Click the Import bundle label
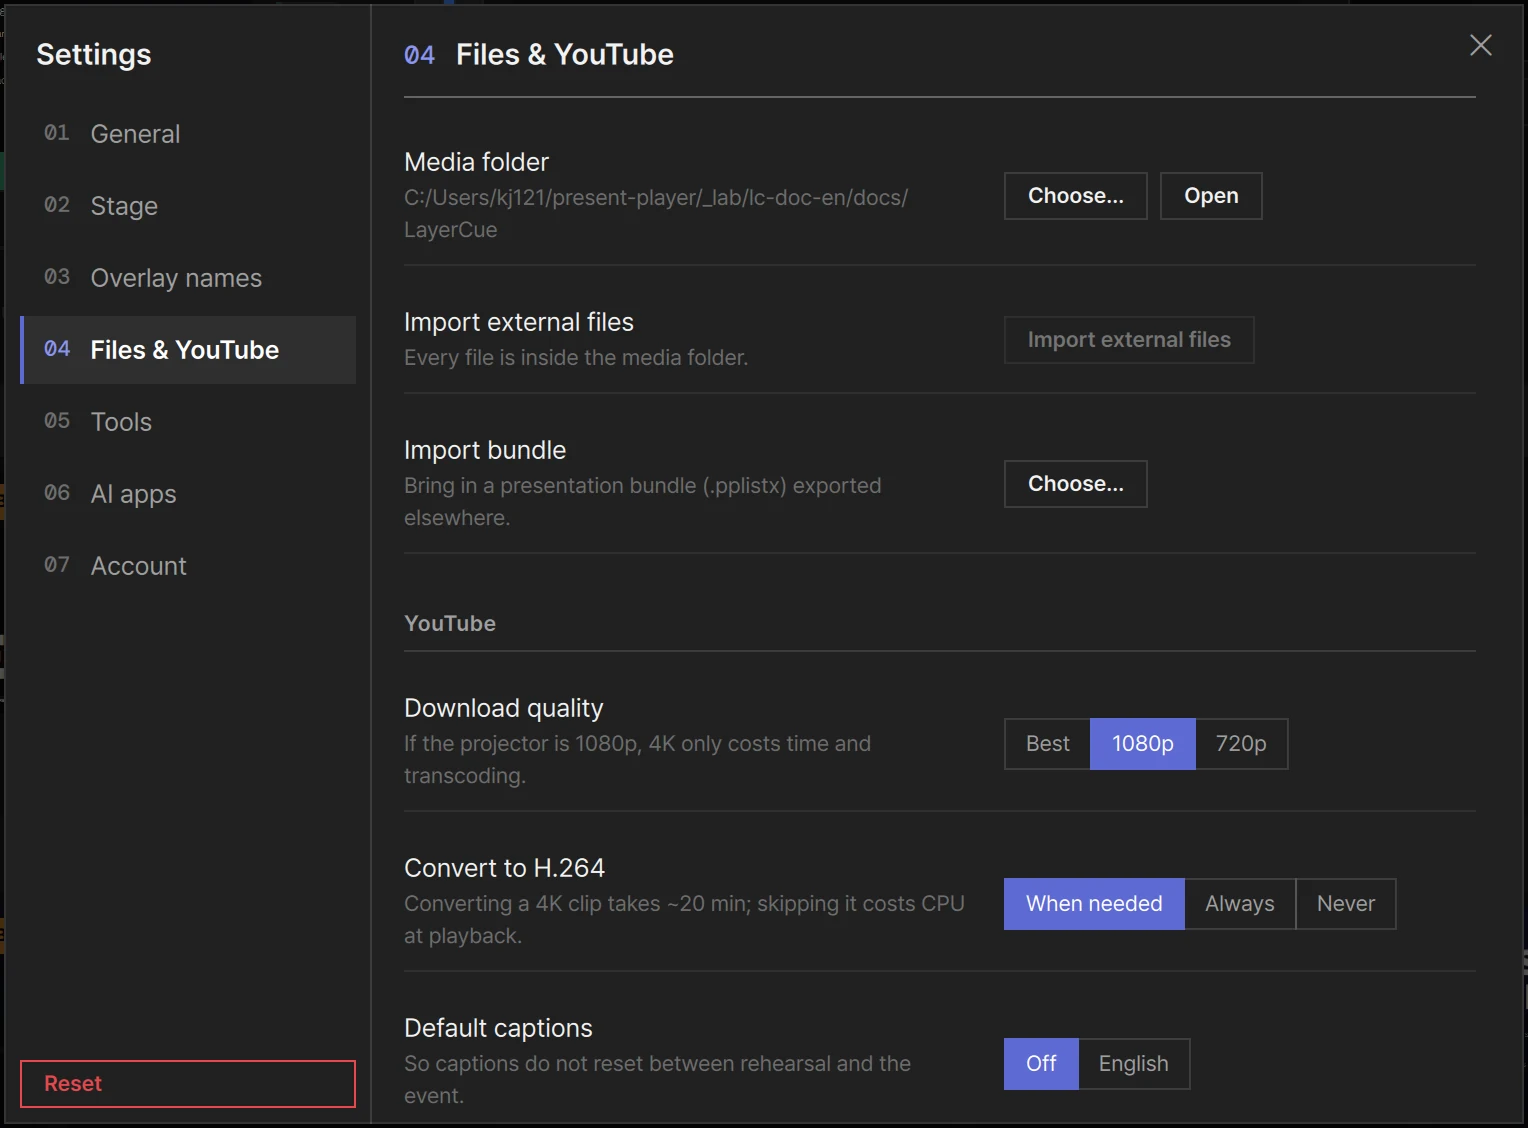The height and width of the screenshot is (1128, 1528). point(485,450)
